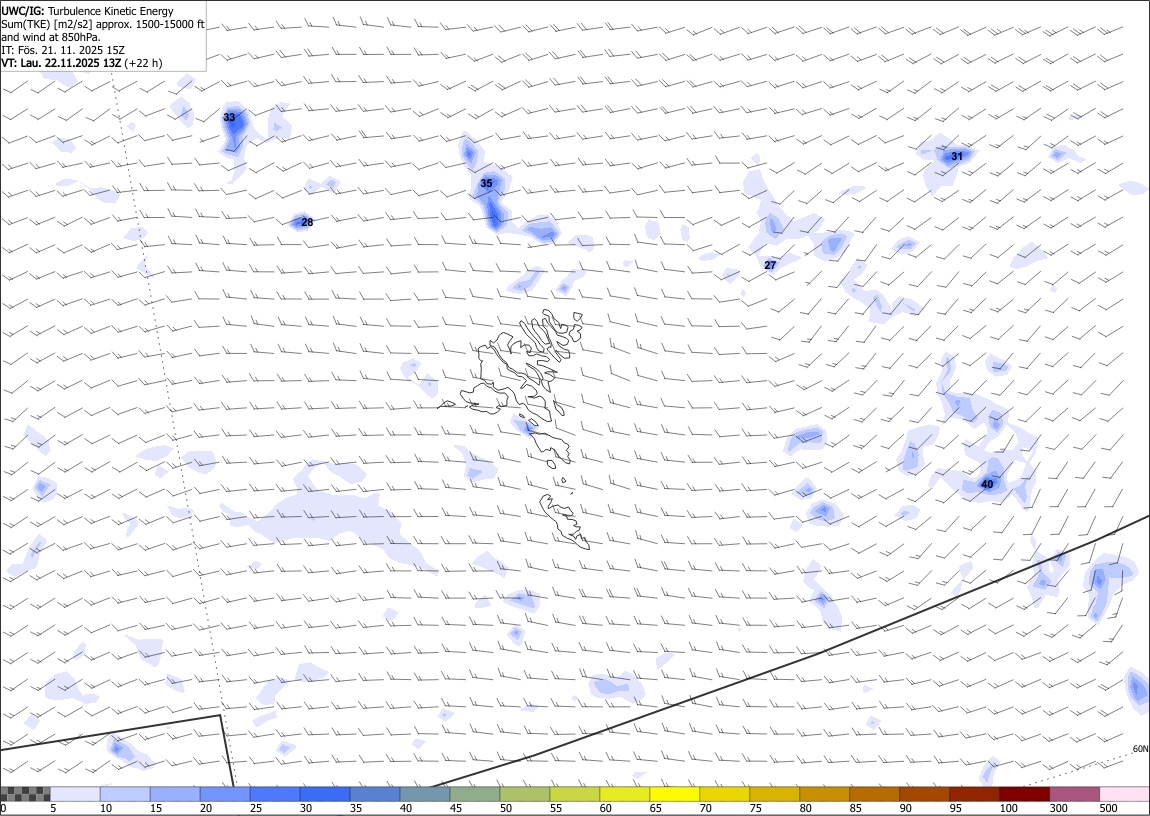
Task: Select the 'Sum(TKE) [m2/s2] approx. 1500-15000 ft' line
Action: click(x=103, y=24)
